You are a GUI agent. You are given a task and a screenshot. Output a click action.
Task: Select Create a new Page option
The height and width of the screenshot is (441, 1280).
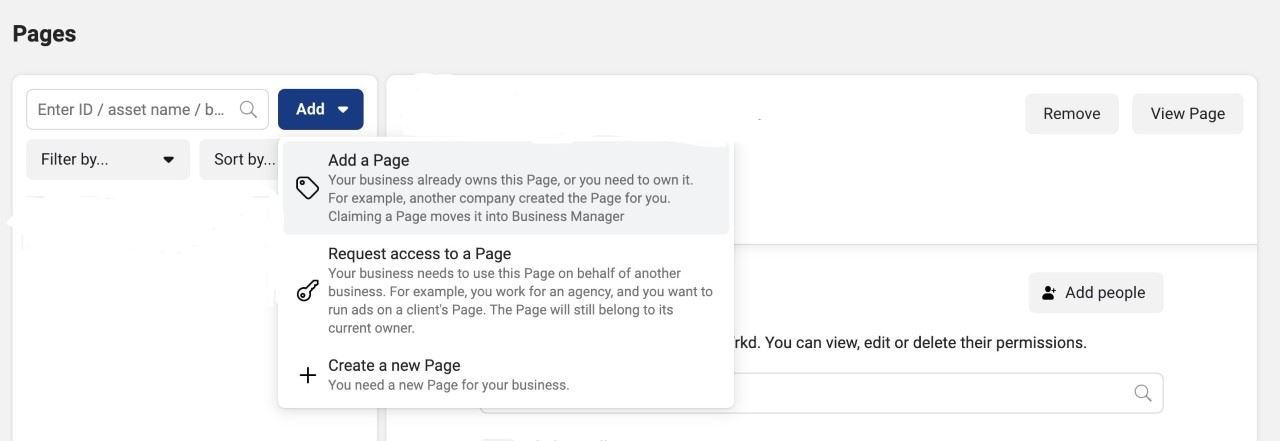point(394,366)
